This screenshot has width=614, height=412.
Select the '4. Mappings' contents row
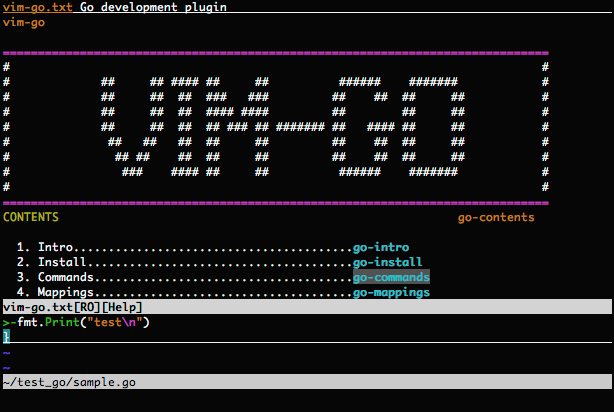click(x=223, y=292)
